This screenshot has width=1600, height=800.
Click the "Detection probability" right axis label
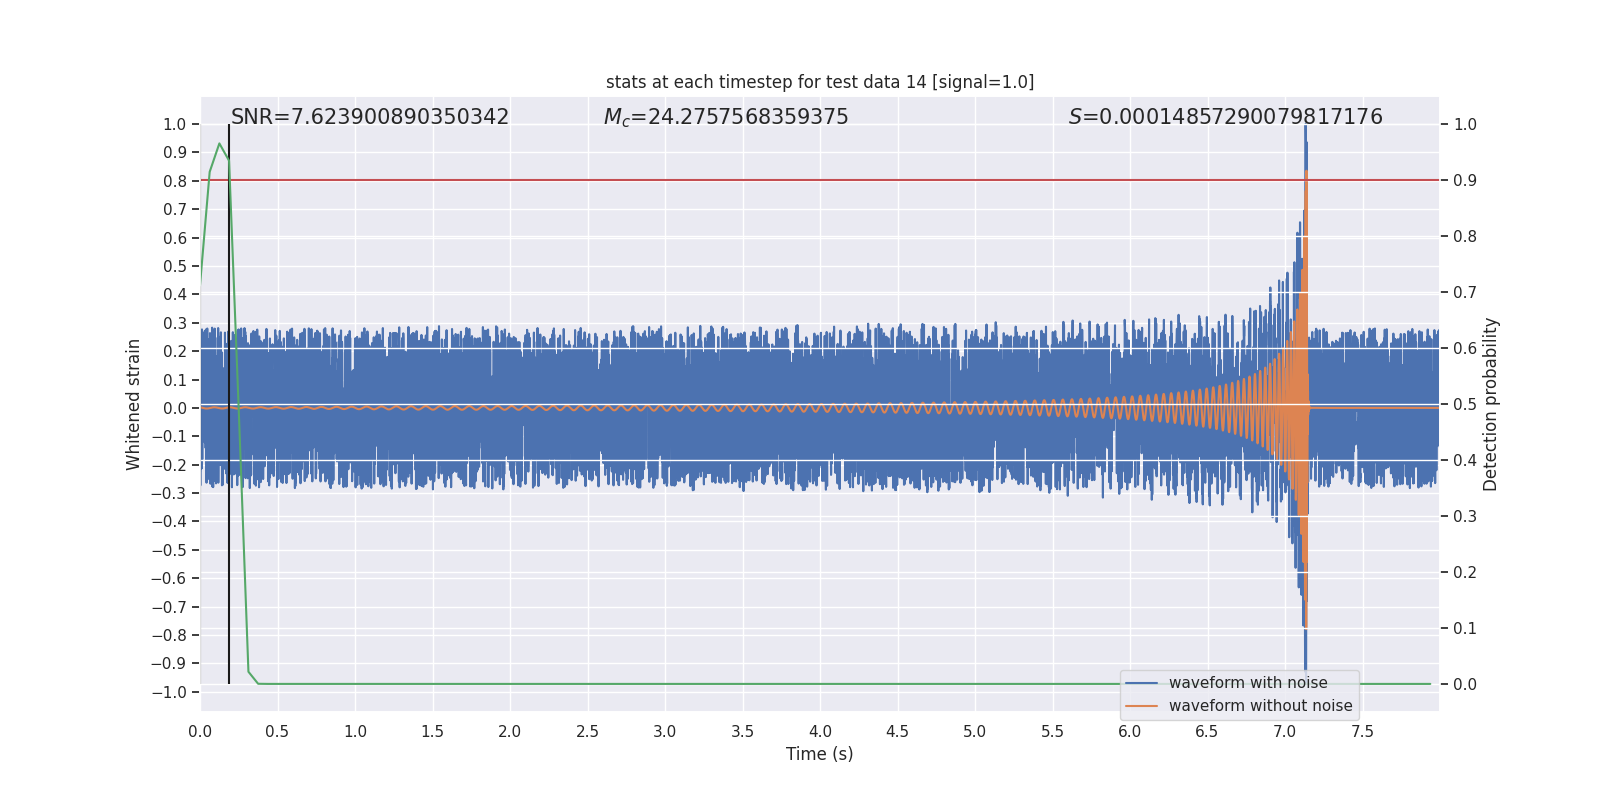[x=1490, y=404]
